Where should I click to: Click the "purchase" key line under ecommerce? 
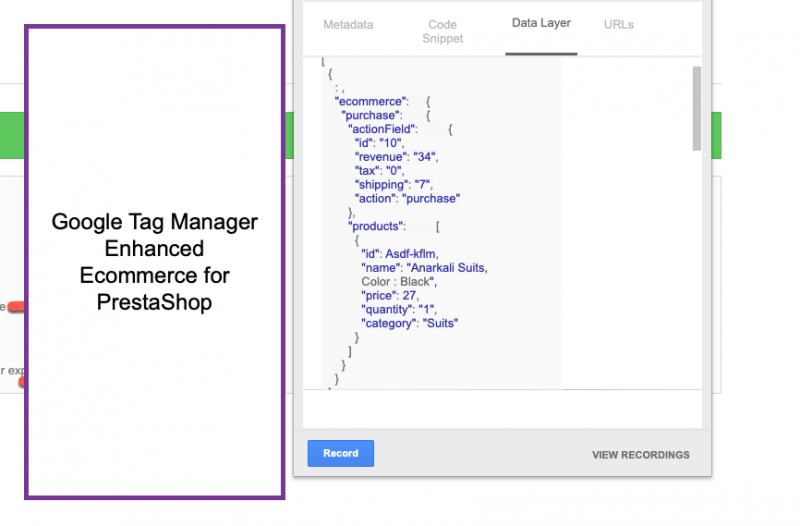372,116
